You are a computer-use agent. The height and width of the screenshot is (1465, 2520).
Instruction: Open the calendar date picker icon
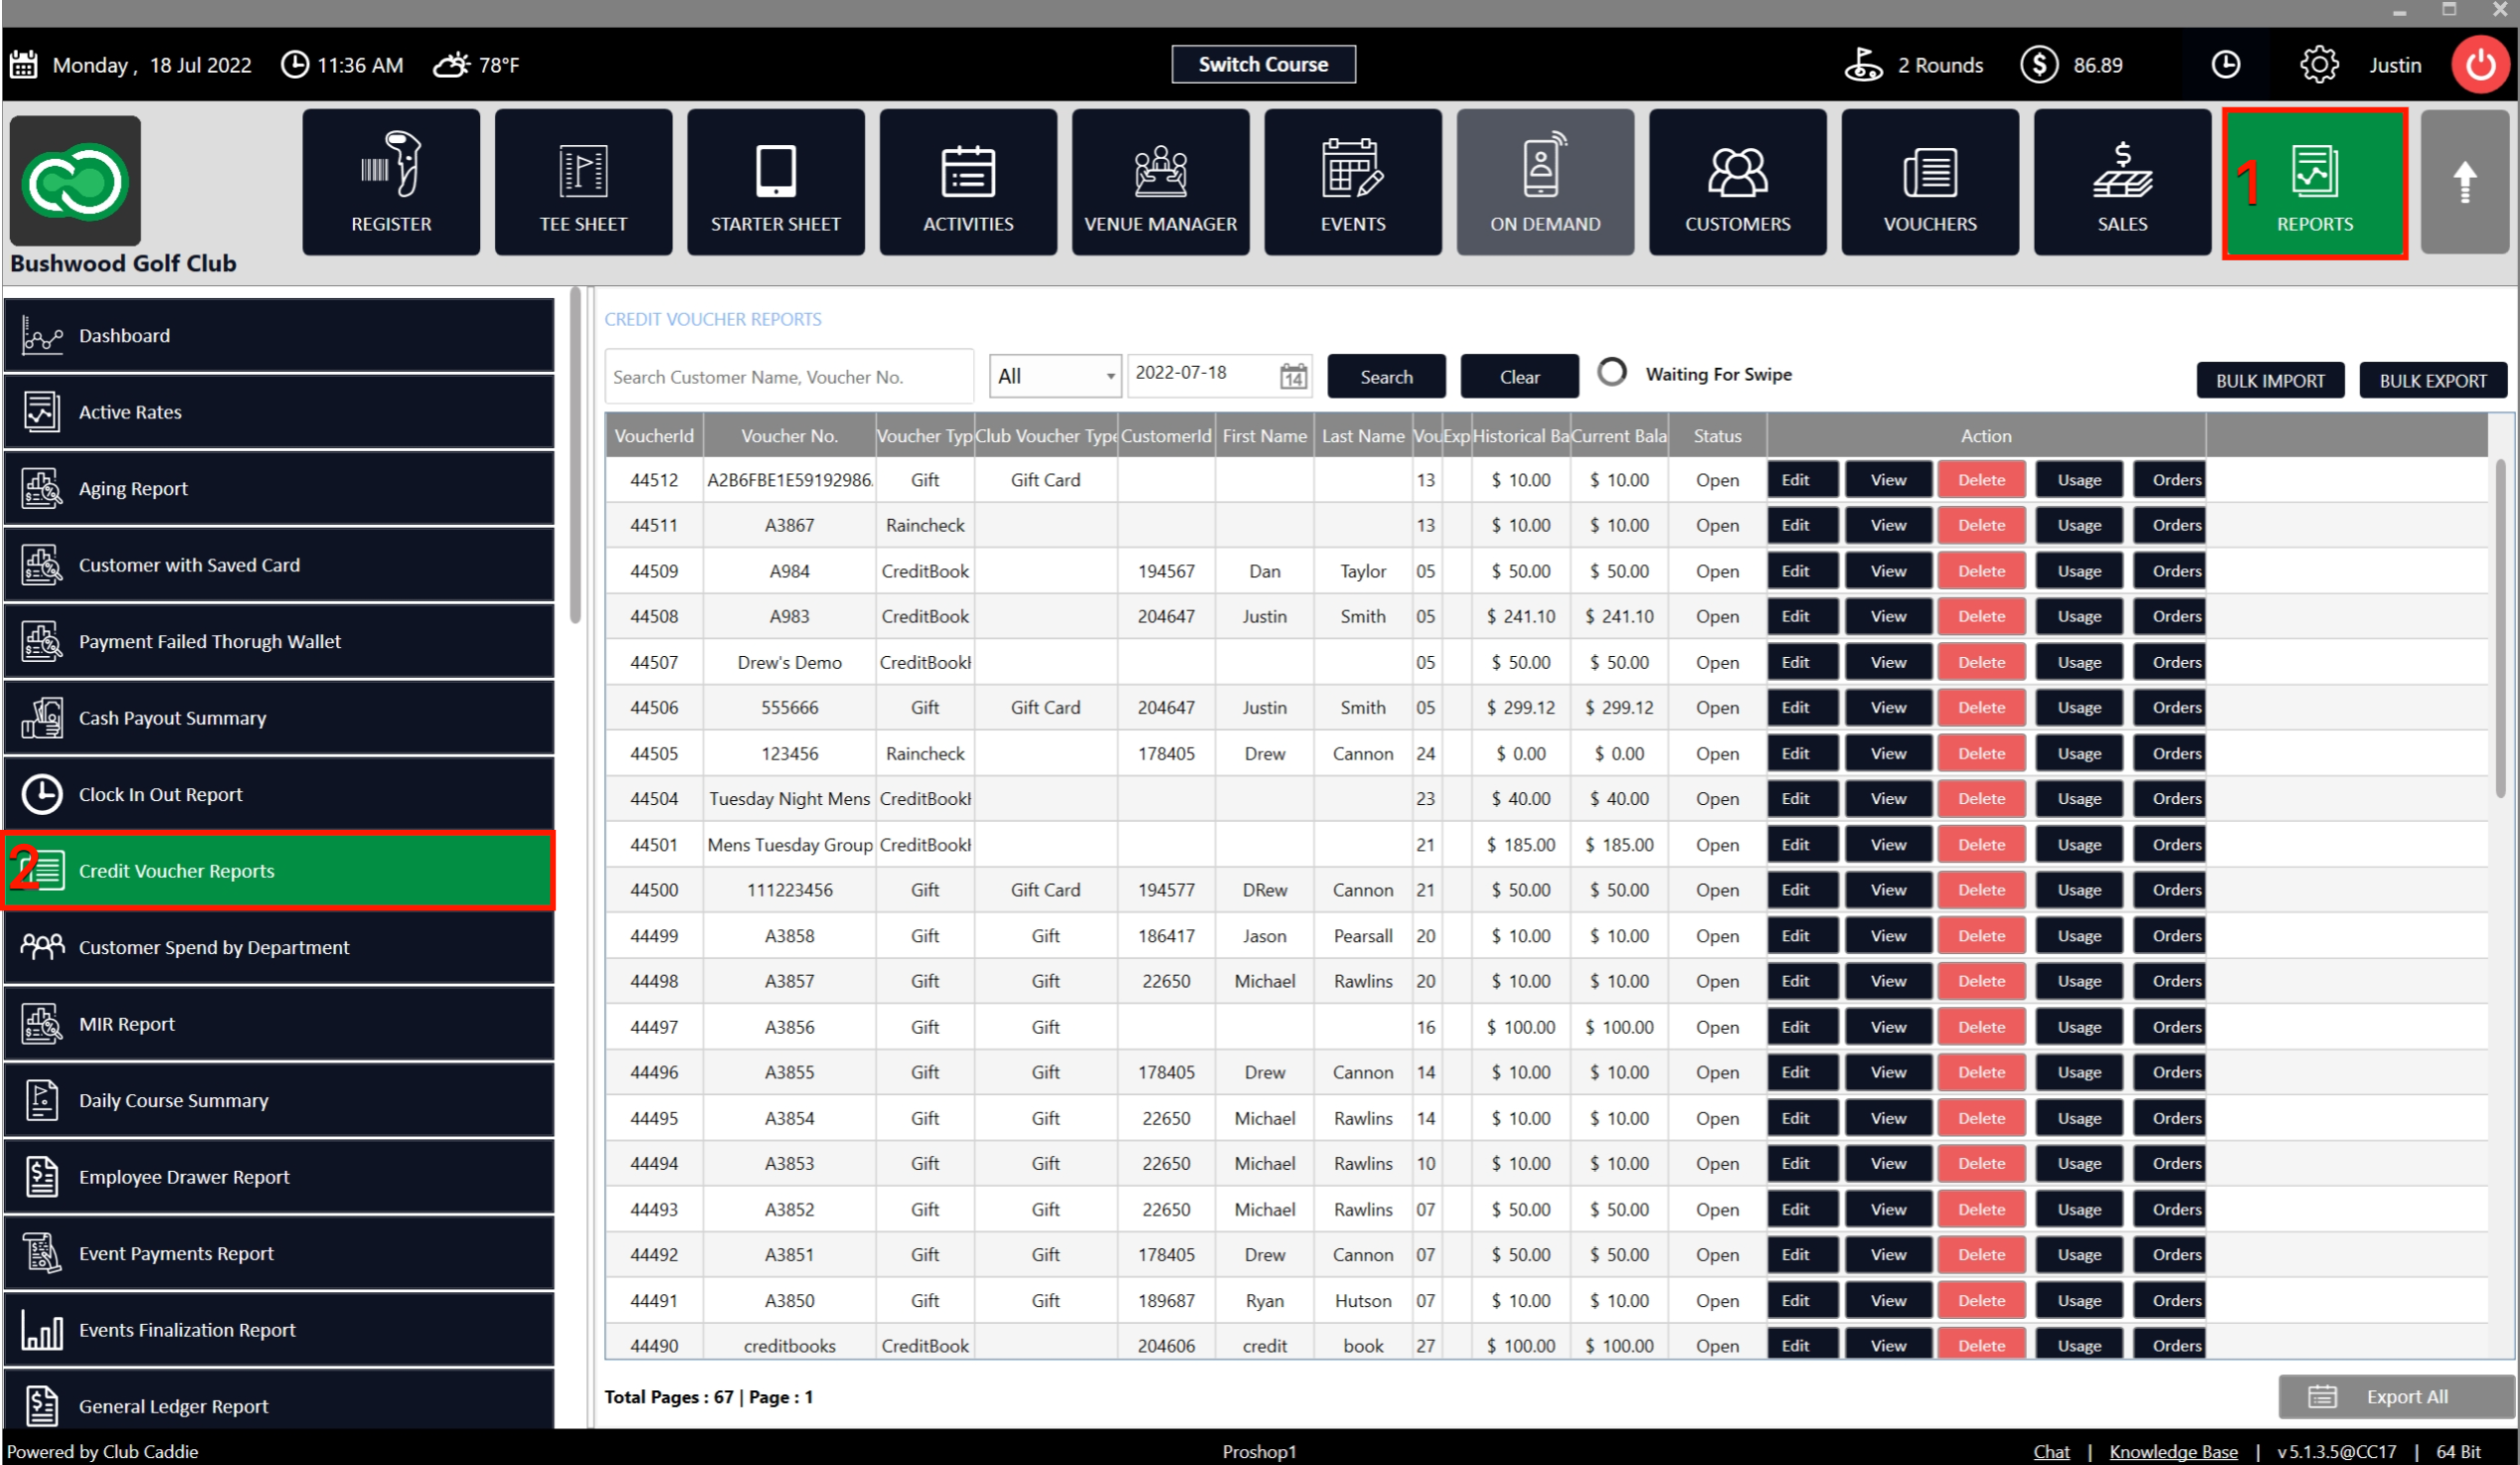[1293, 377]
